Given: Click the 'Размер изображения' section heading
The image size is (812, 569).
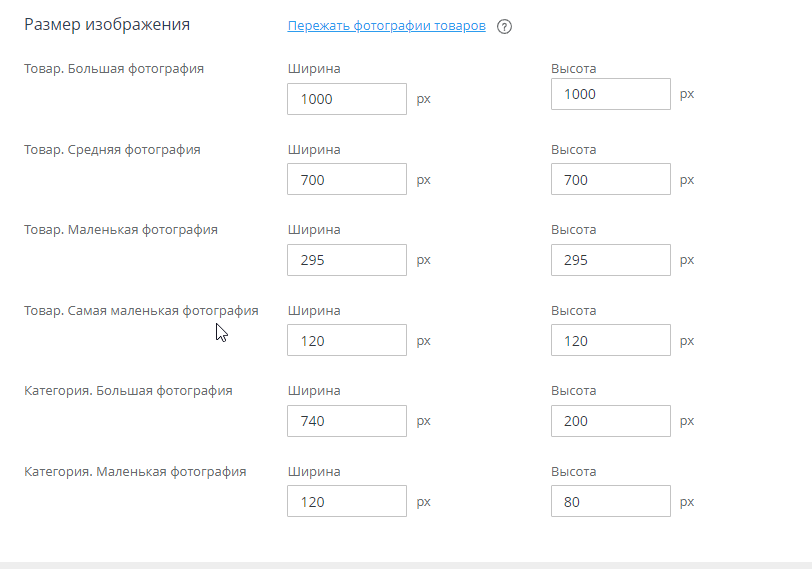Looking at the screenshot, I should (107, 25).
